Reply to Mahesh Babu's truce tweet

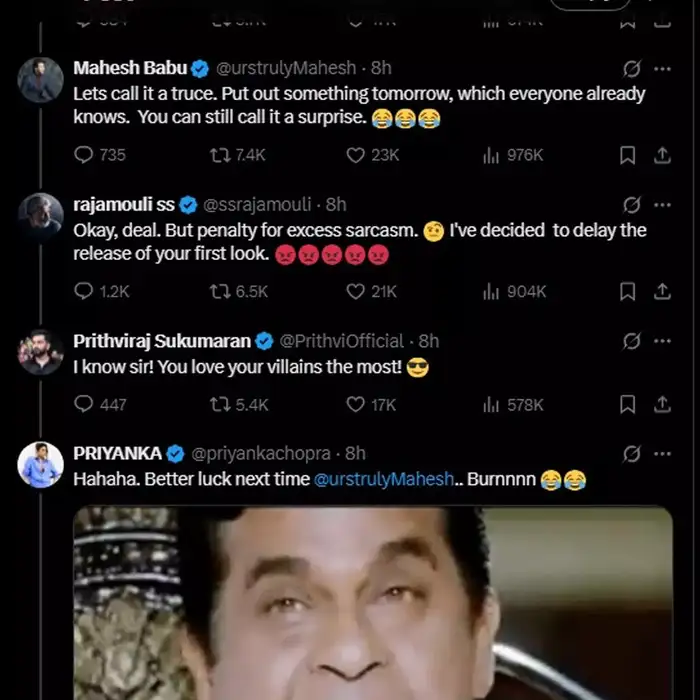[x=85, y=155]
